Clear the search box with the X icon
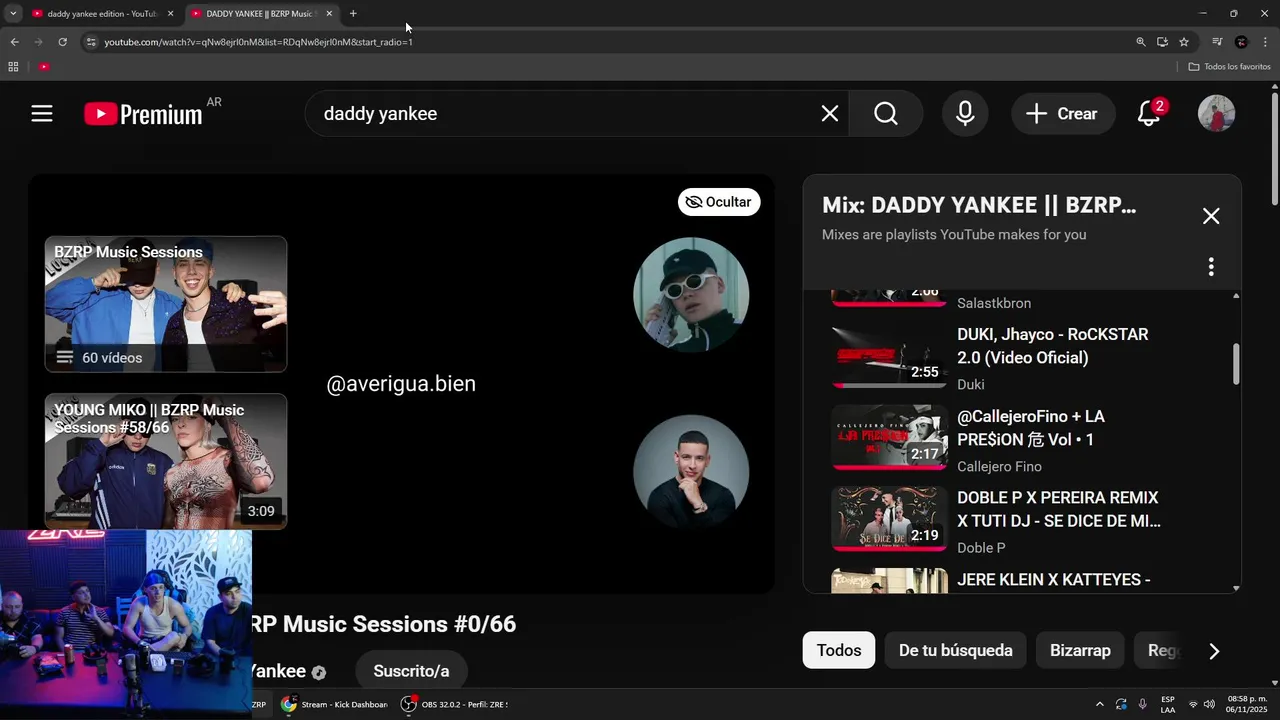This screenshot has height=720, width=1280. pos(830,114)
